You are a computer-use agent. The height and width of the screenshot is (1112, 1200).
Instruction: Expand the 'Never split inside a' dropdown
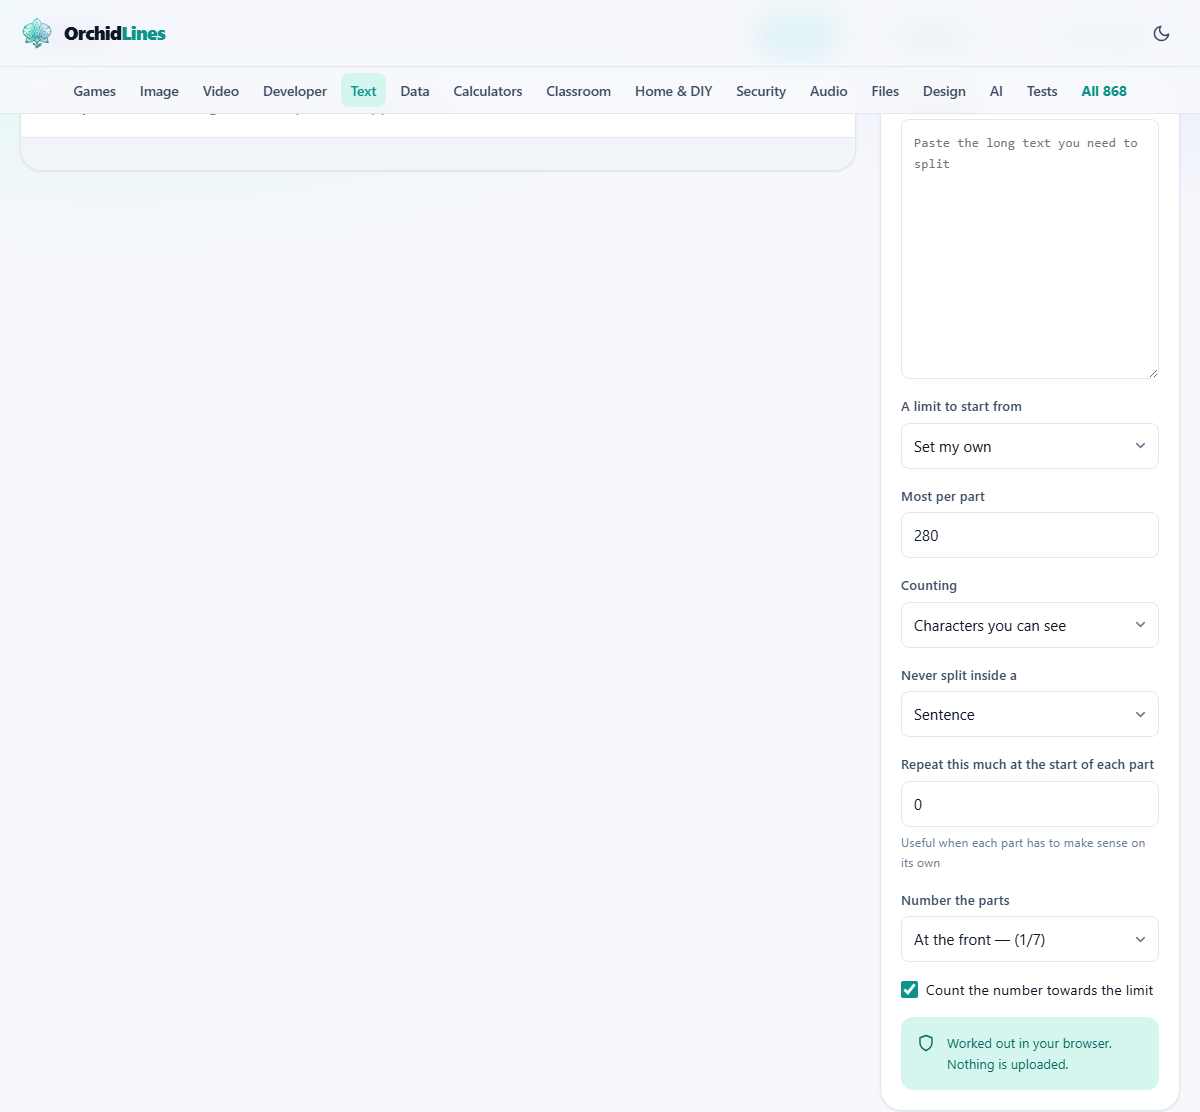click(1030, 714)
